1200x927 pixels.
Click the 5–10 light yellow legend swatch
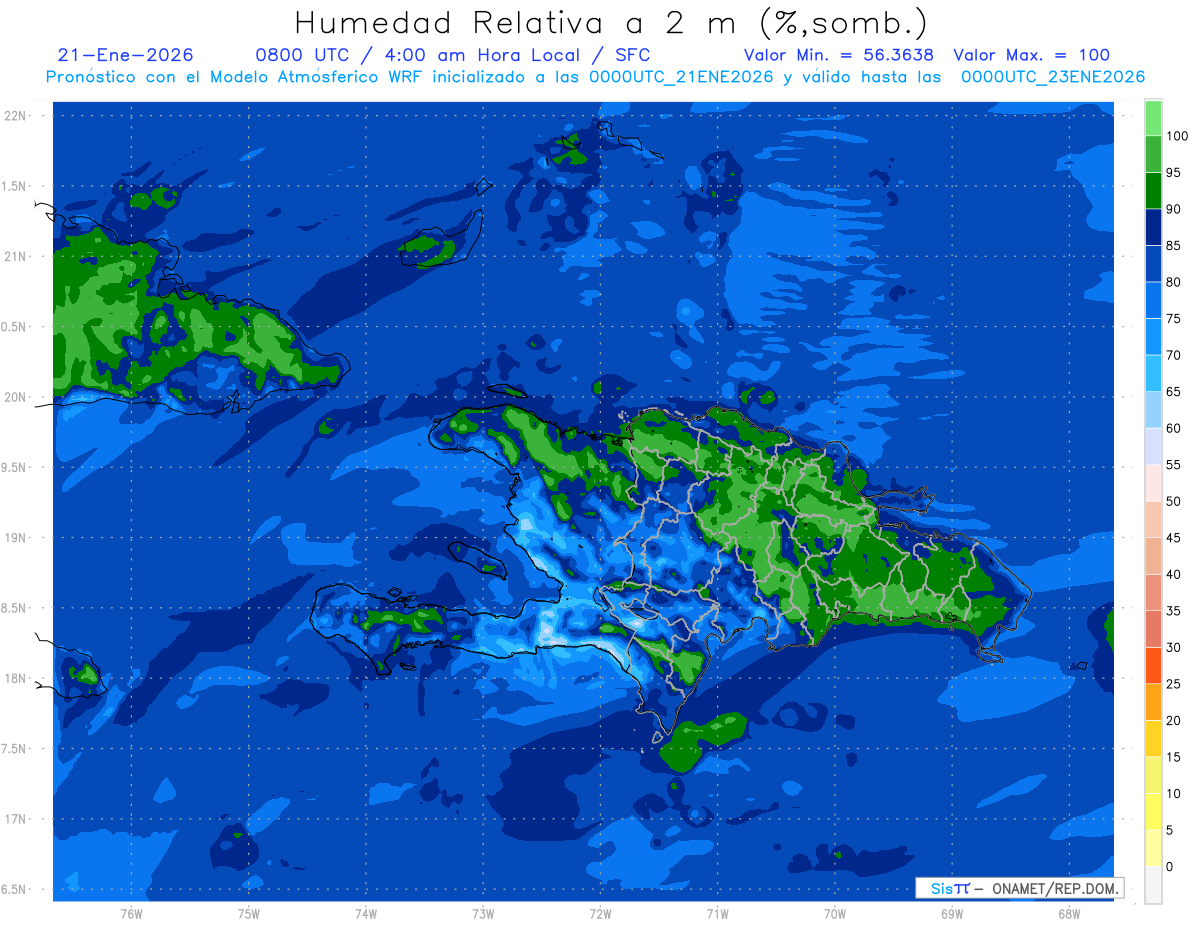(x=1153, y=811)
